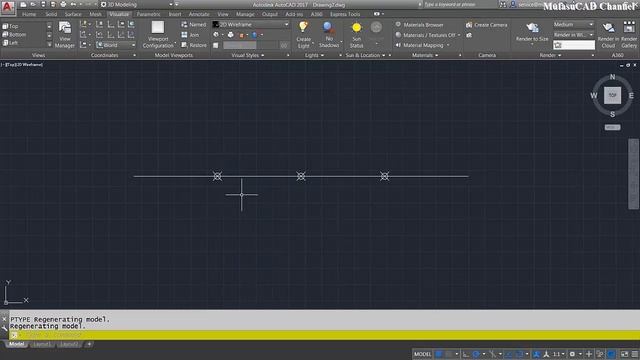Viewport: 640px width, 360px height.
Task: Click Join viewports
Action: [x=190, y=35]
